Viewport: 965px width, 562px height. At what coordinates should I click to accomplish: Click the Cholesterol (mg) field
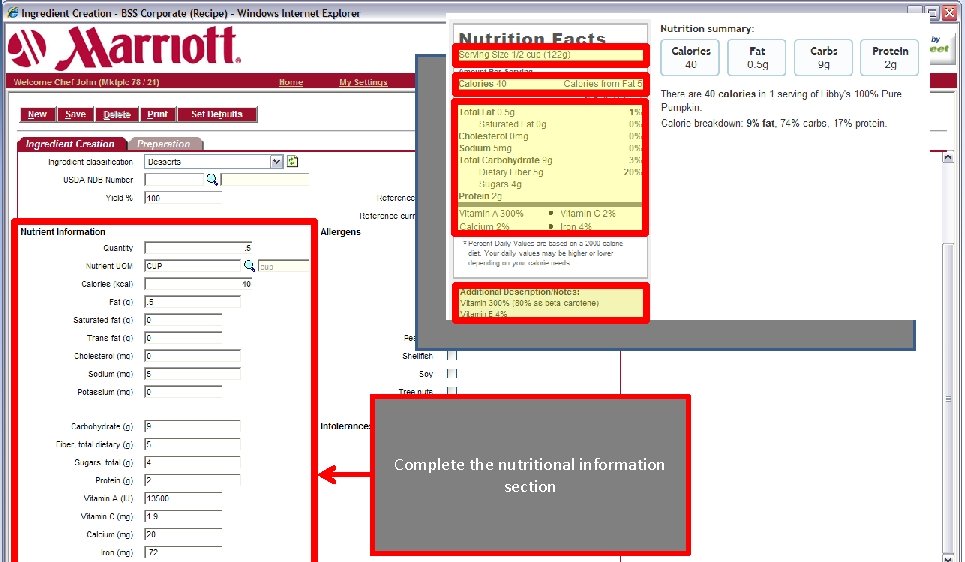193,356
